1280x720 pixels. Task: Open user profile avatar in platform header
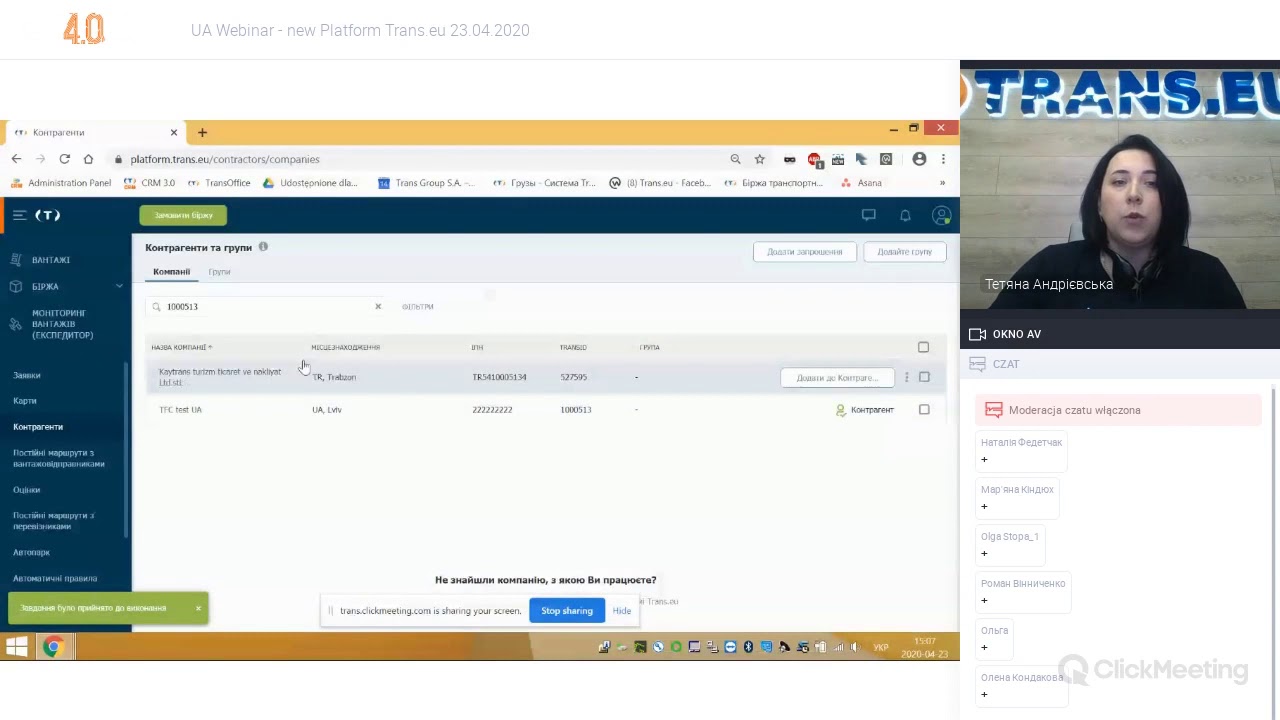(941, 215)
